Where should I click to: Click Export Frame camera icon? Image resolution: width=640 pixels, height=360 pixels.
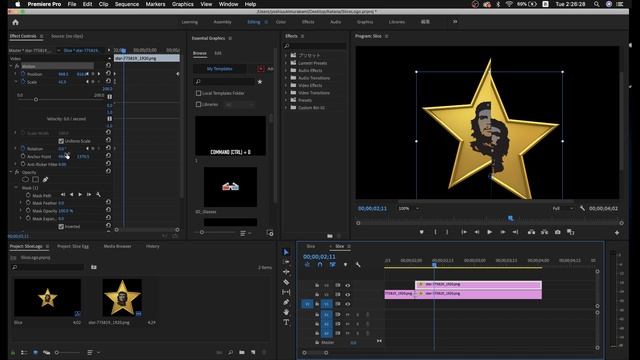[558, 232]
